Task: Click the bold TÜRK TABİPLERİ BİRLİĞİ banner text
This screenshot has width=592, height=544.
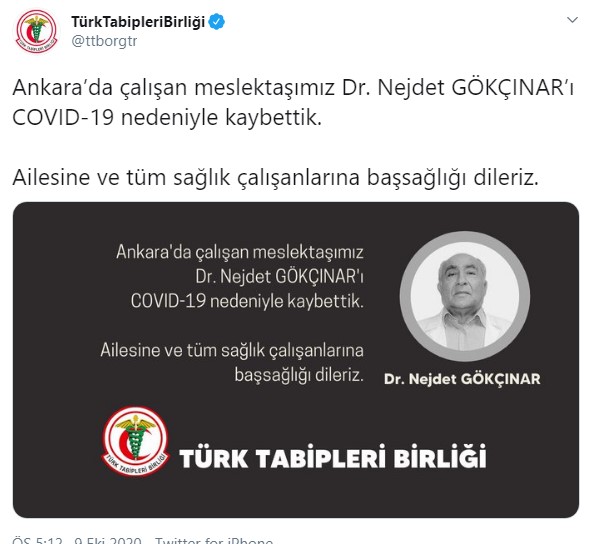Action: (333, 457)
